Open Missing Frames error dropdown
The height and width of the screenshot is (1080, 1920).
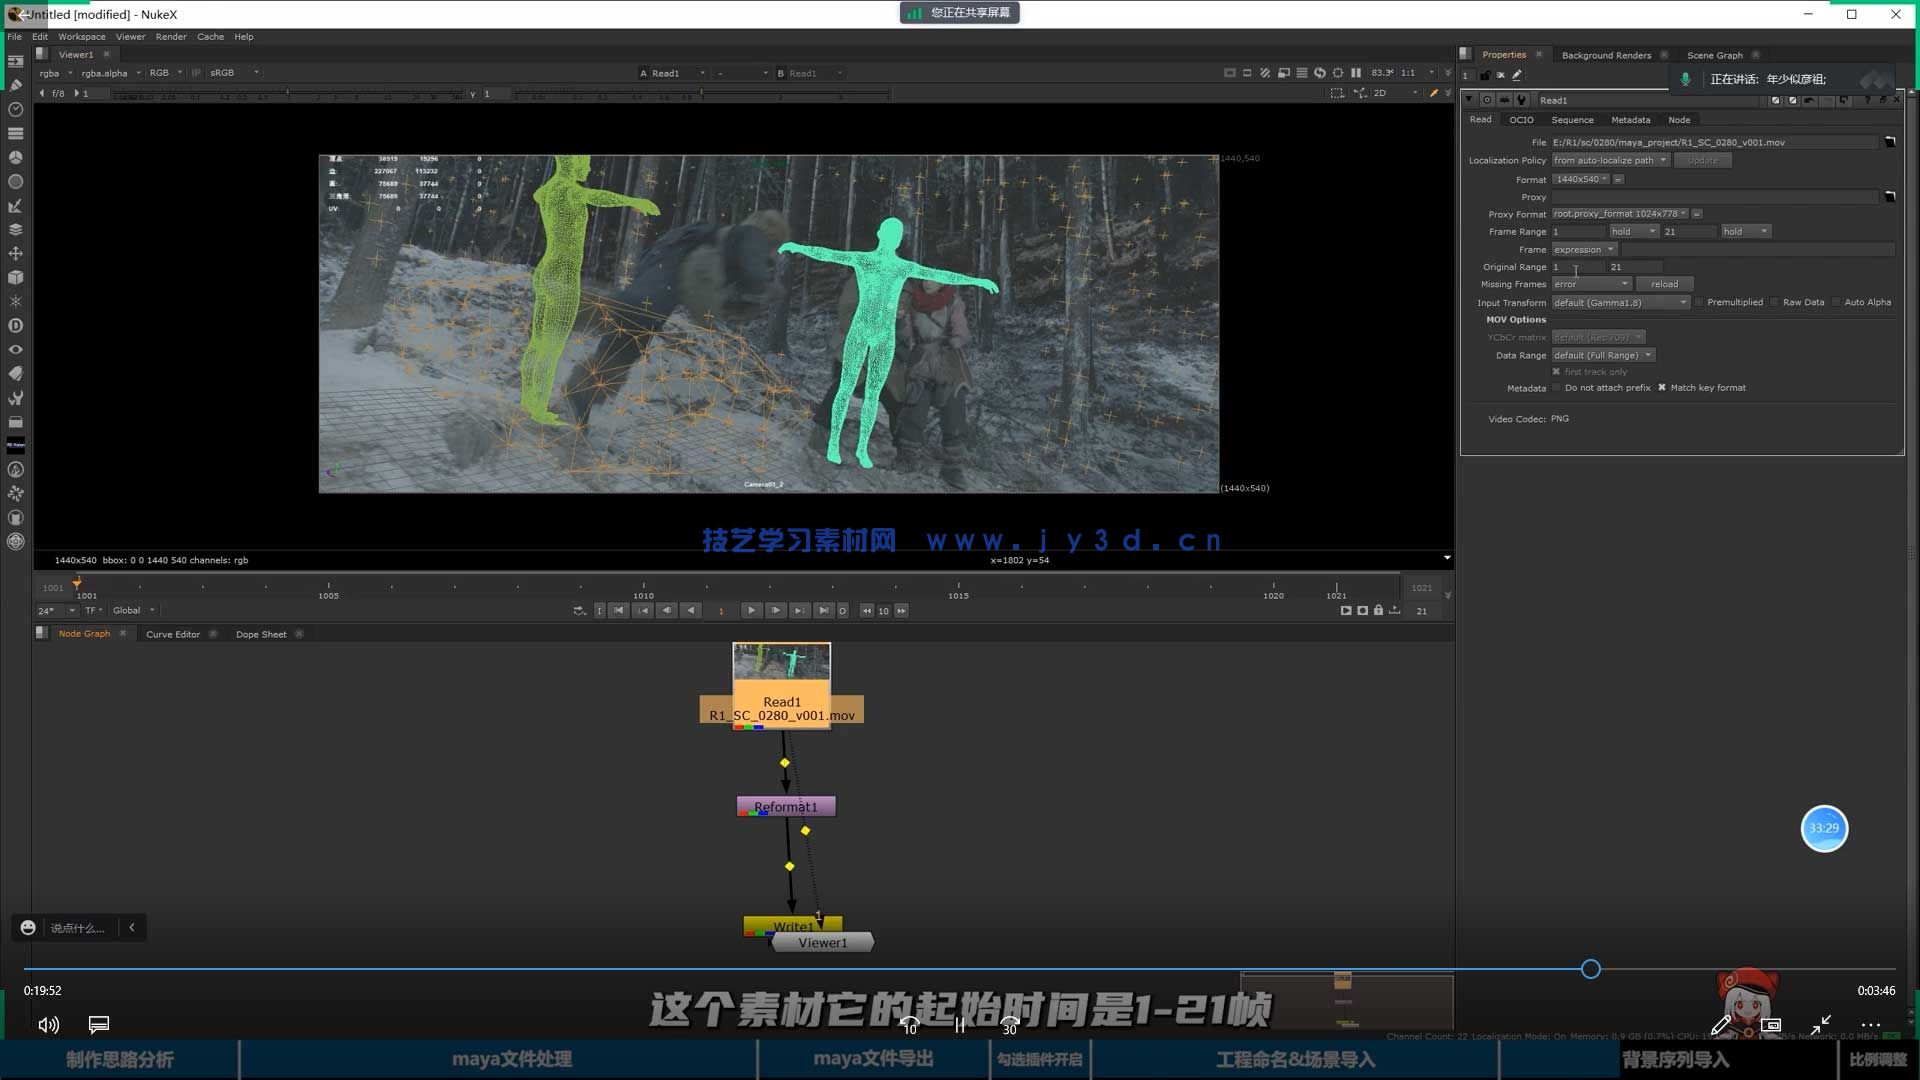click(1591, 284)
